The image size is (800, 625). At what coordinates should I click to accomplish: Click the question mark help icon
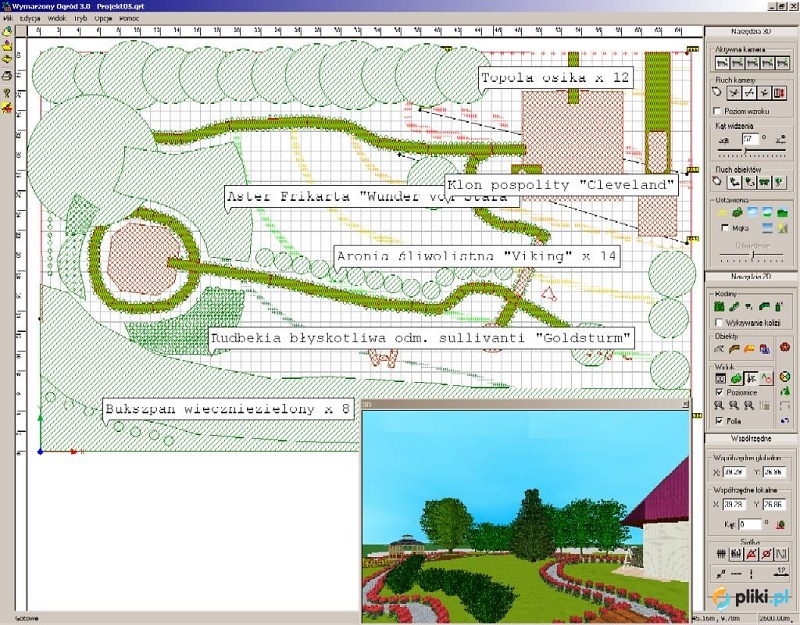pos(7,93)
